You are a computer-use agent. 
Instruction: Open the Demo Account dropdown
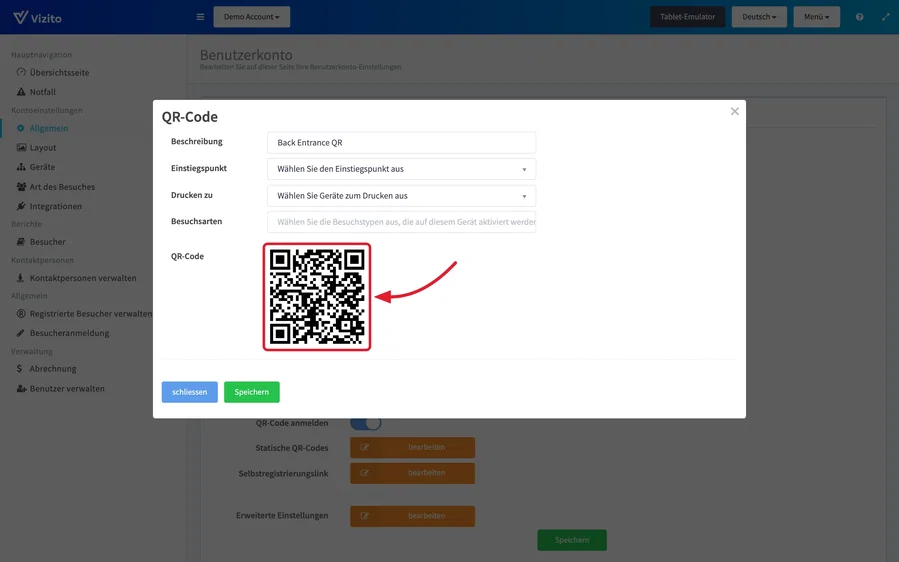point(252,17)
